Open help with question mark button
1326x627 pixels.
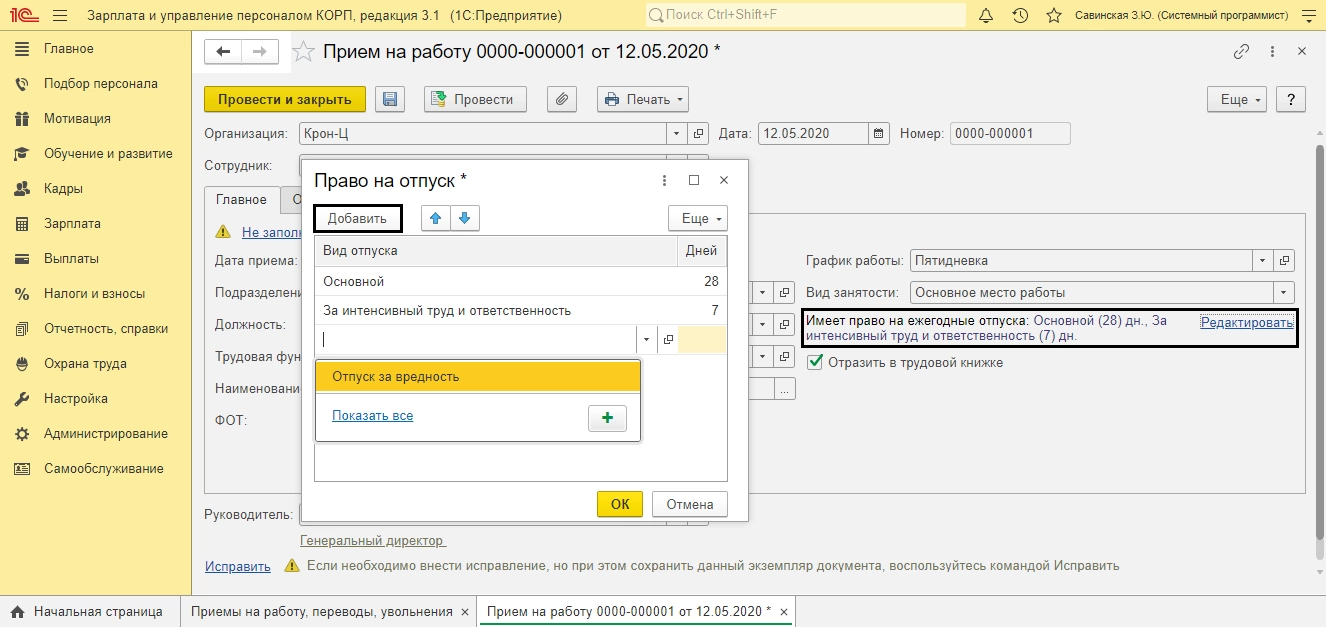pos(1292,99)
